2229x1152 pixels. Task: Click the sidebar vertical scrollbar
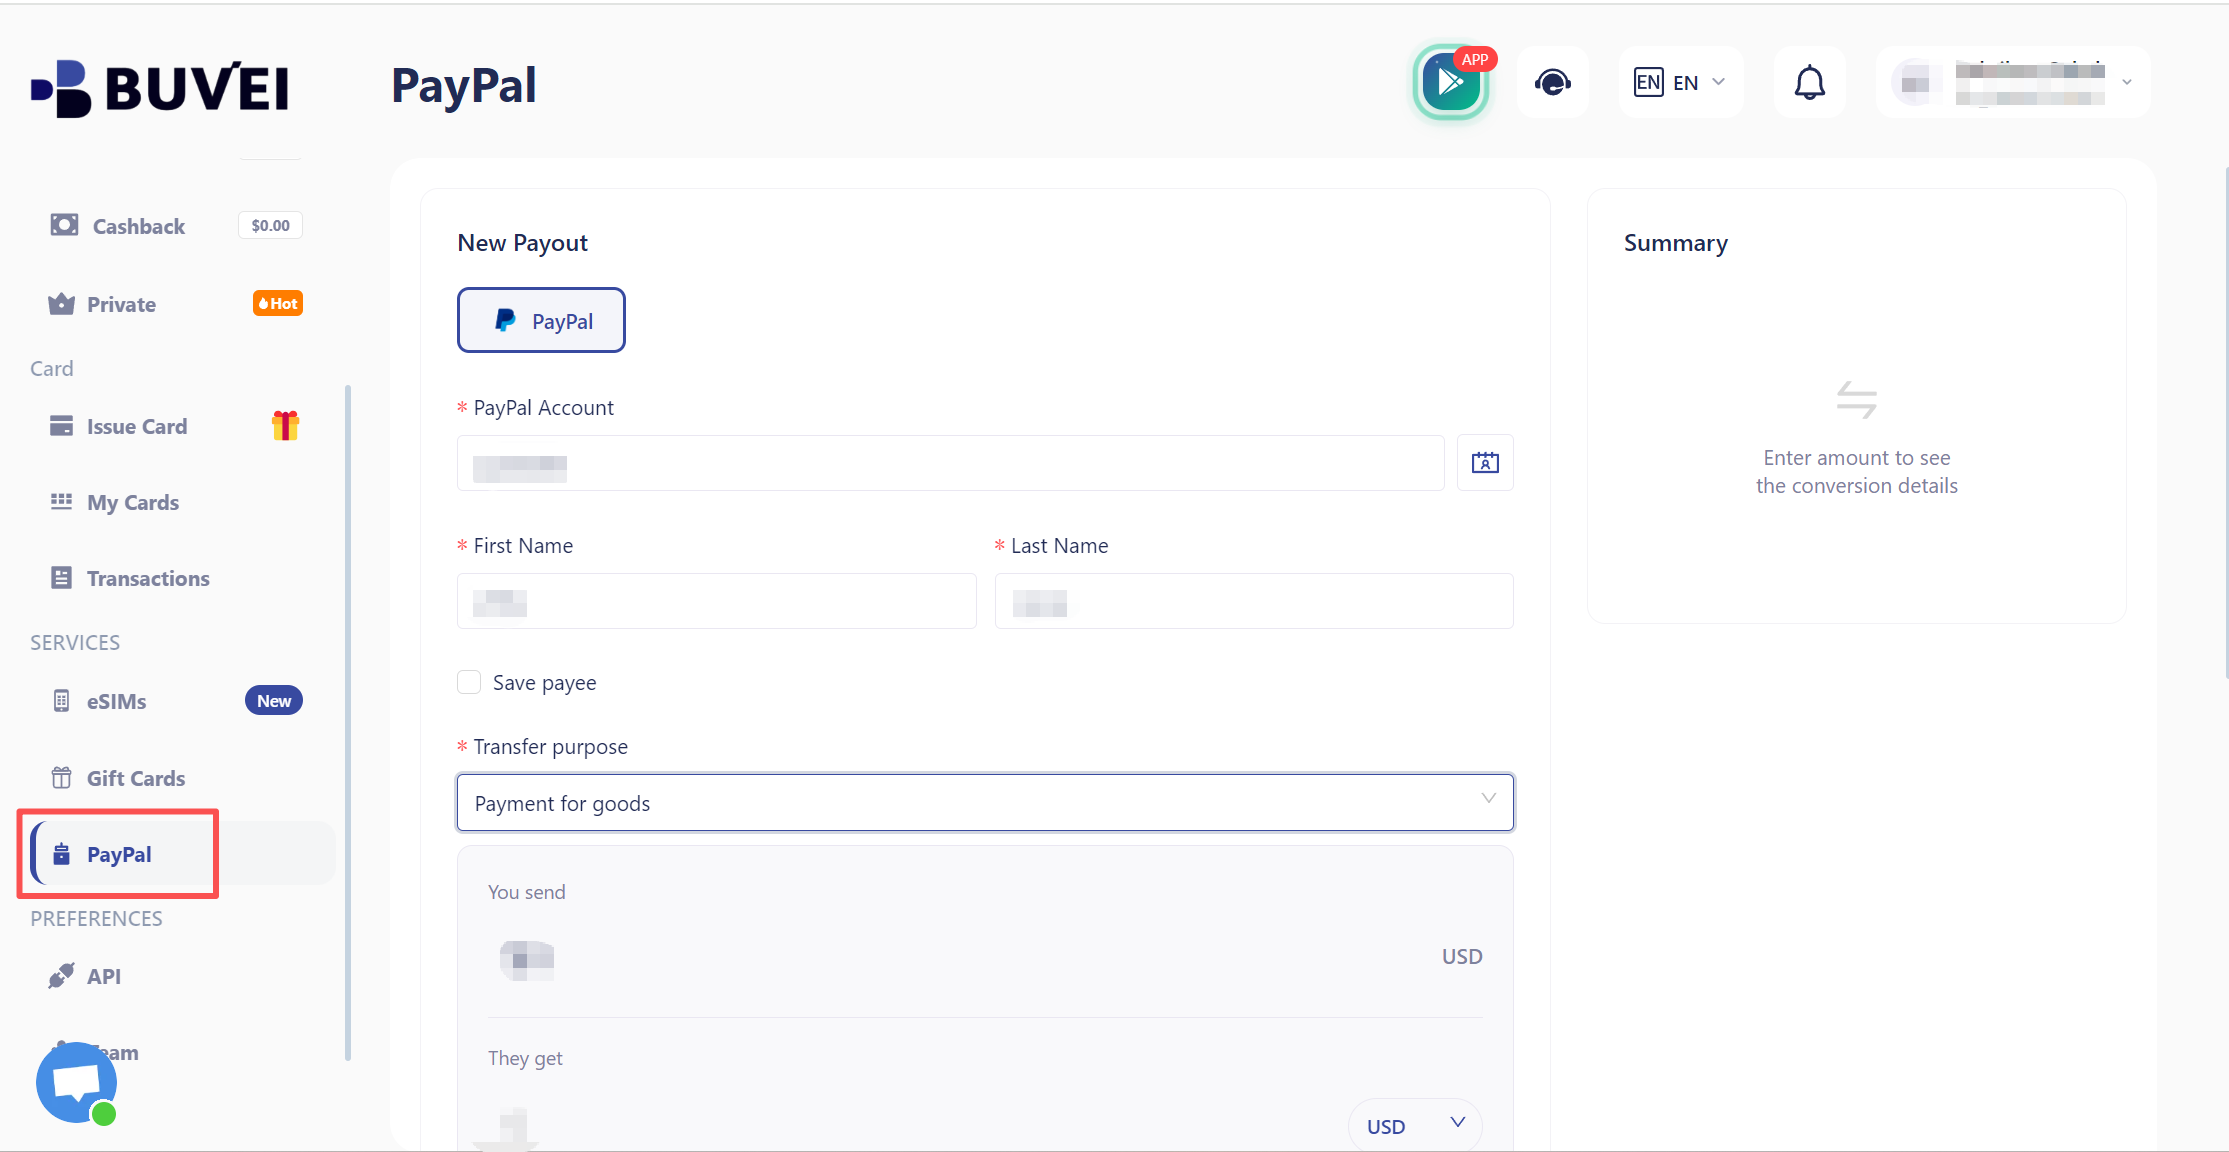(x=347, y=722)
